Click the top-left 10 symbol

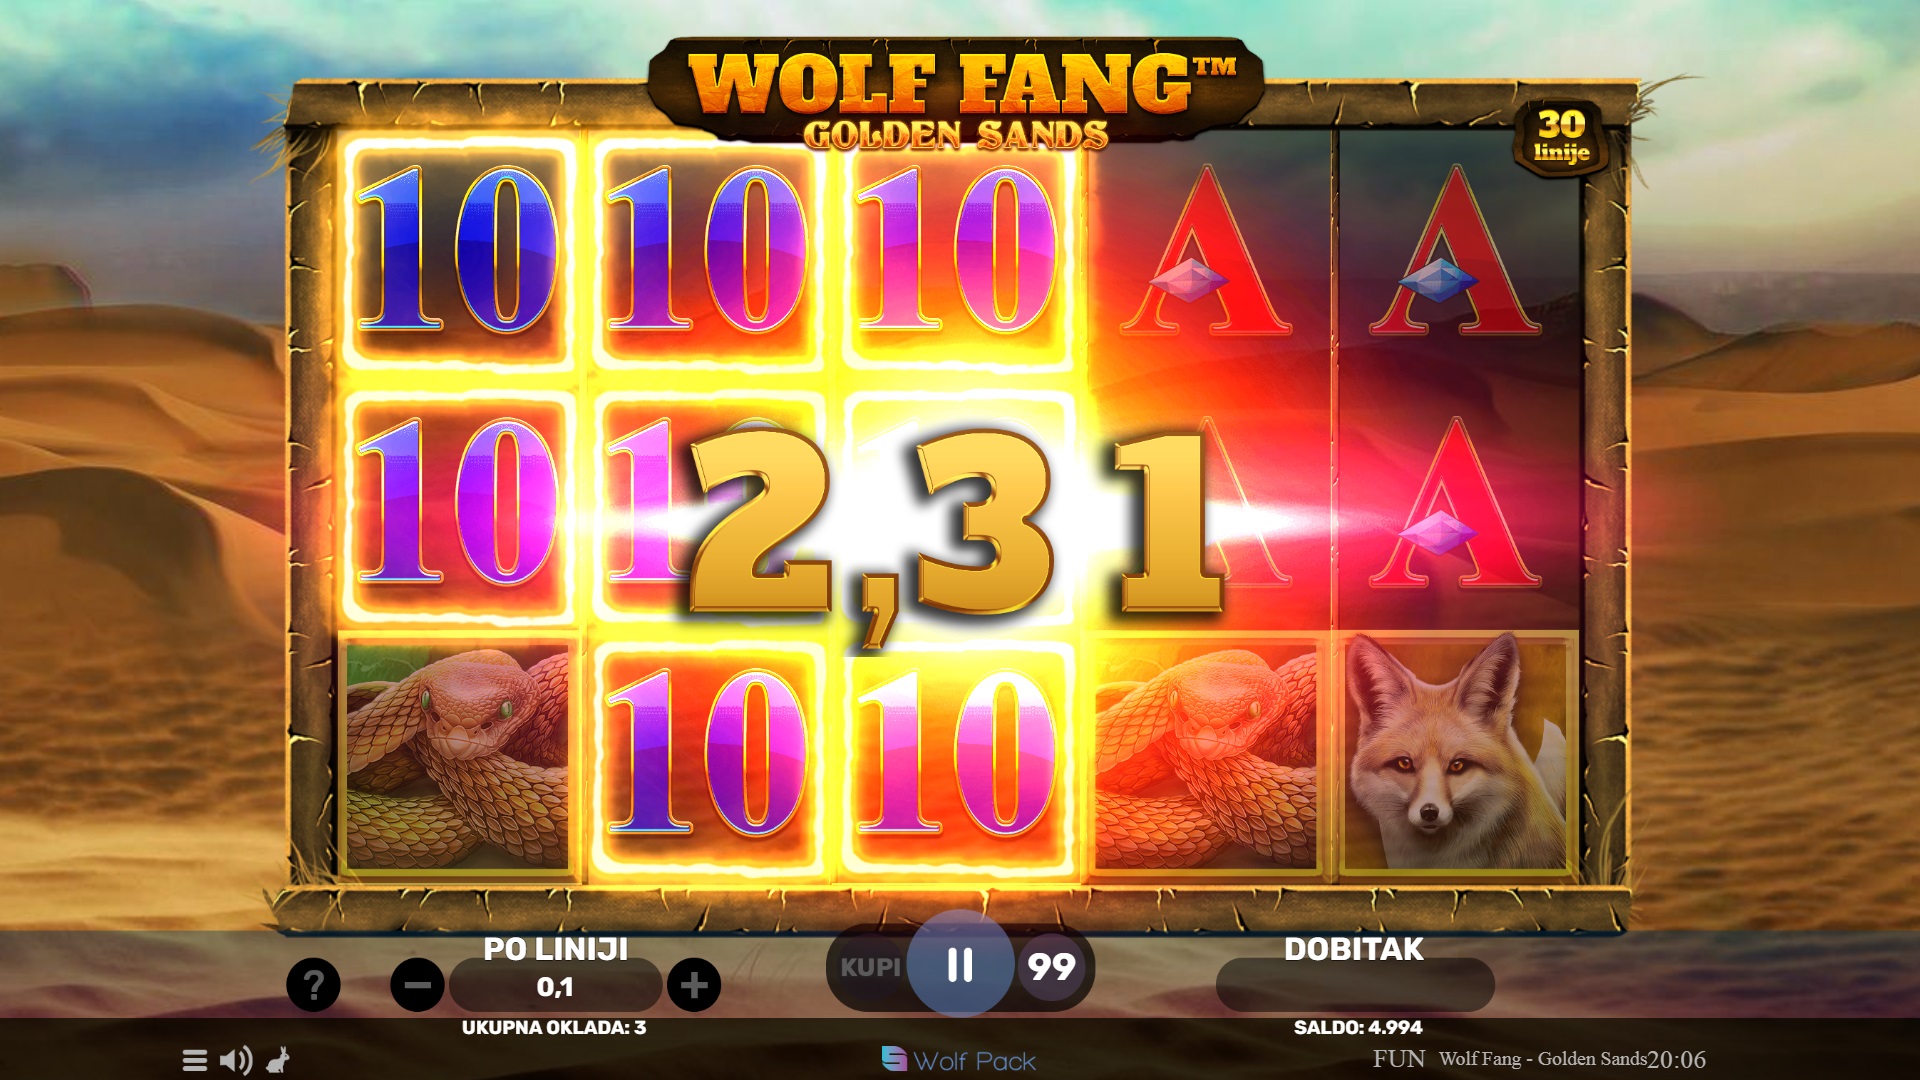(x=458, y=250)
